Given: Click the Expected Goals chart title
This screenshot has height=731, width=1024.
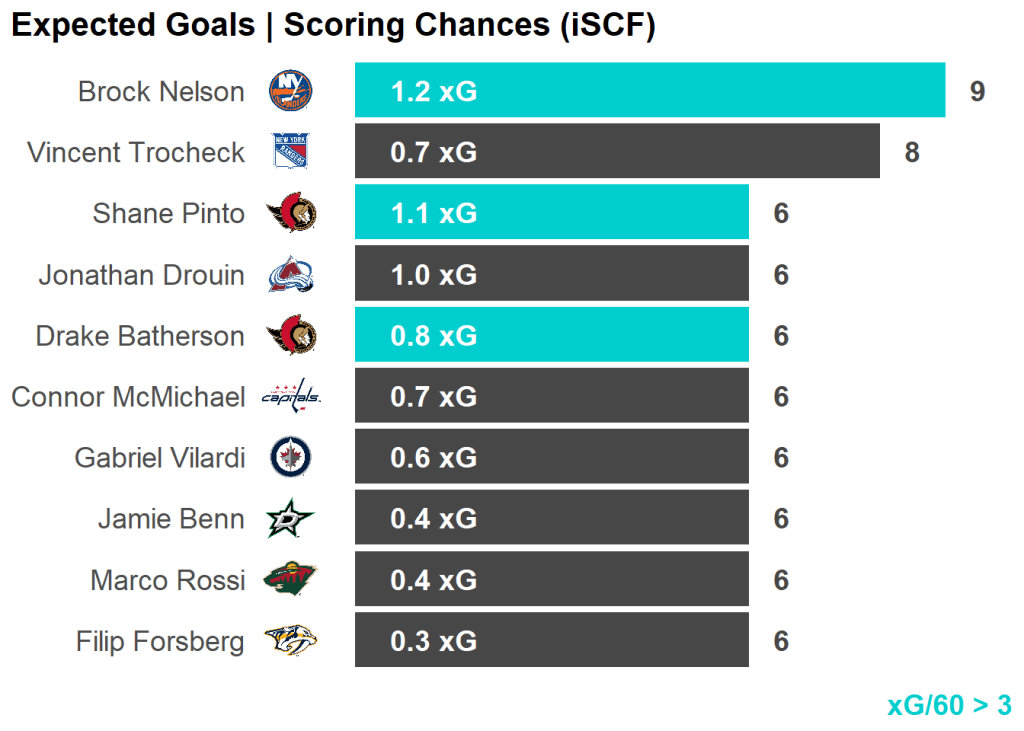Looking at the screenshot, I should tap(333, 26).
